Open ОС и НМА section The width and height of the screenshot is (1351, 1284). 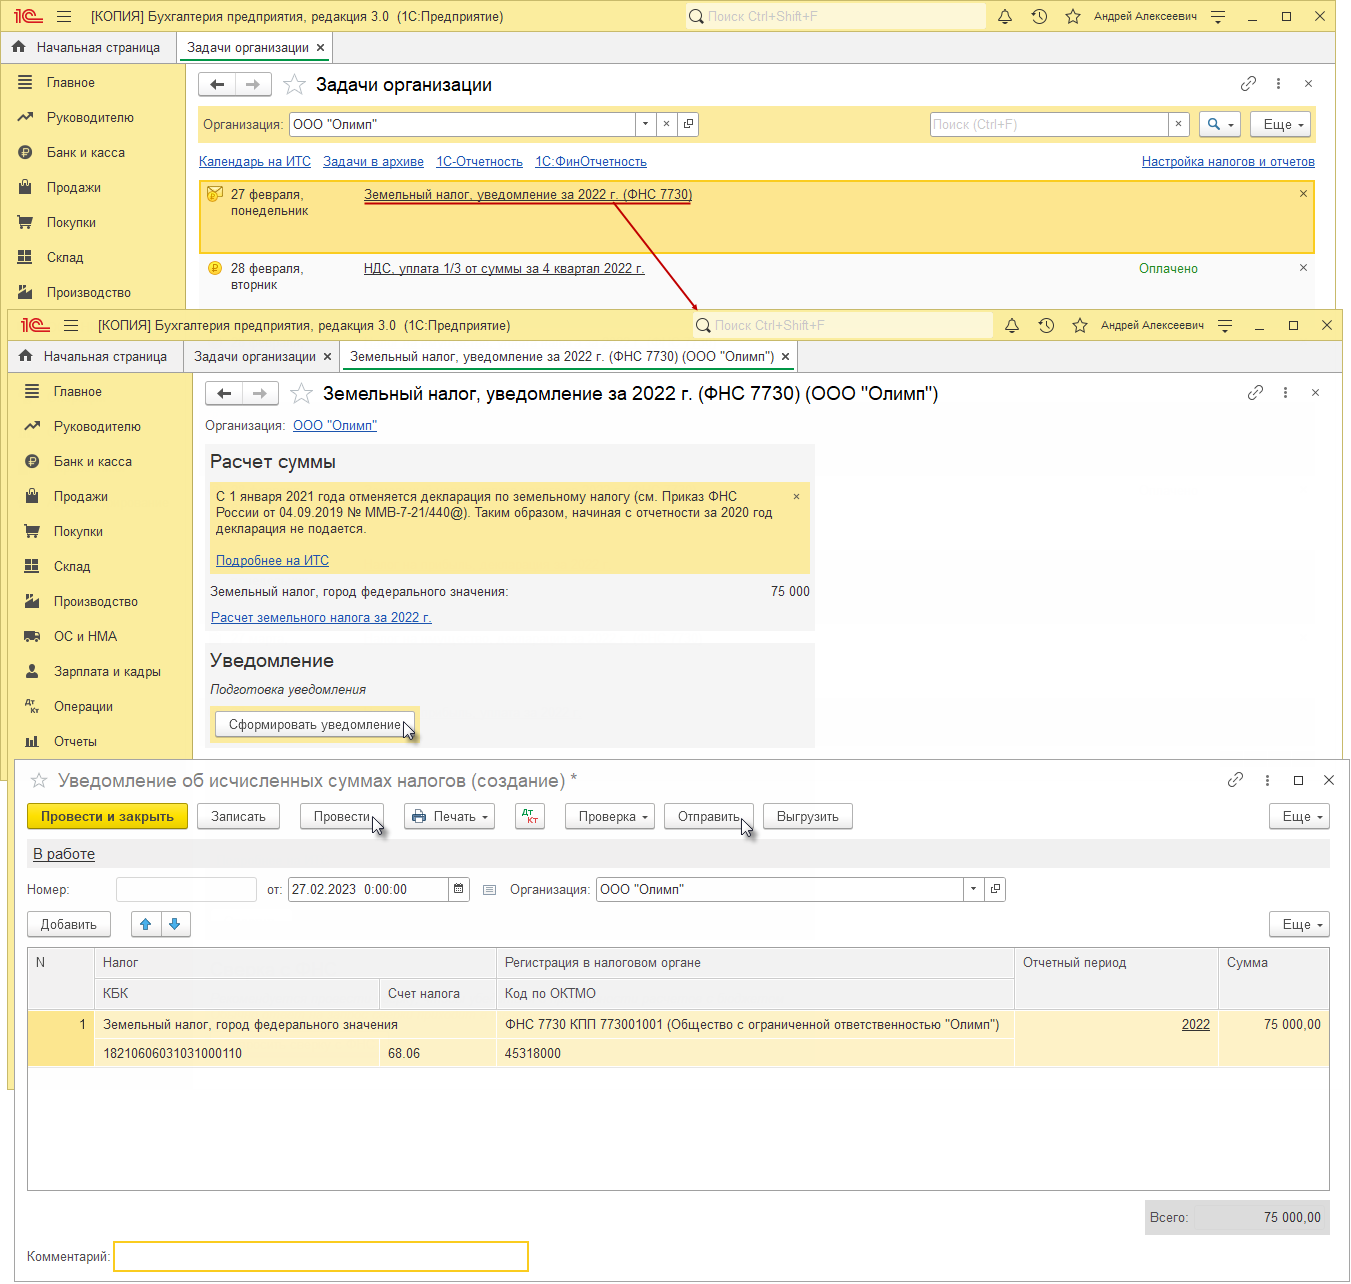[x=85, y=636]
